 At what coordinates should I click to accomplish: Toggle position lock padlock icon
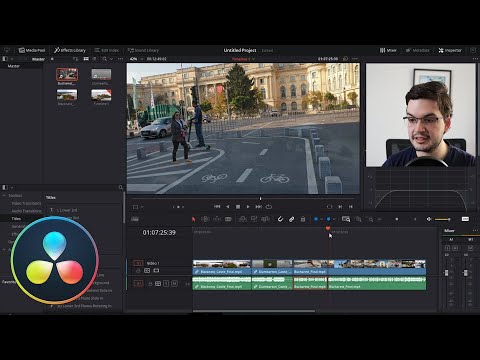coord(303,219)
